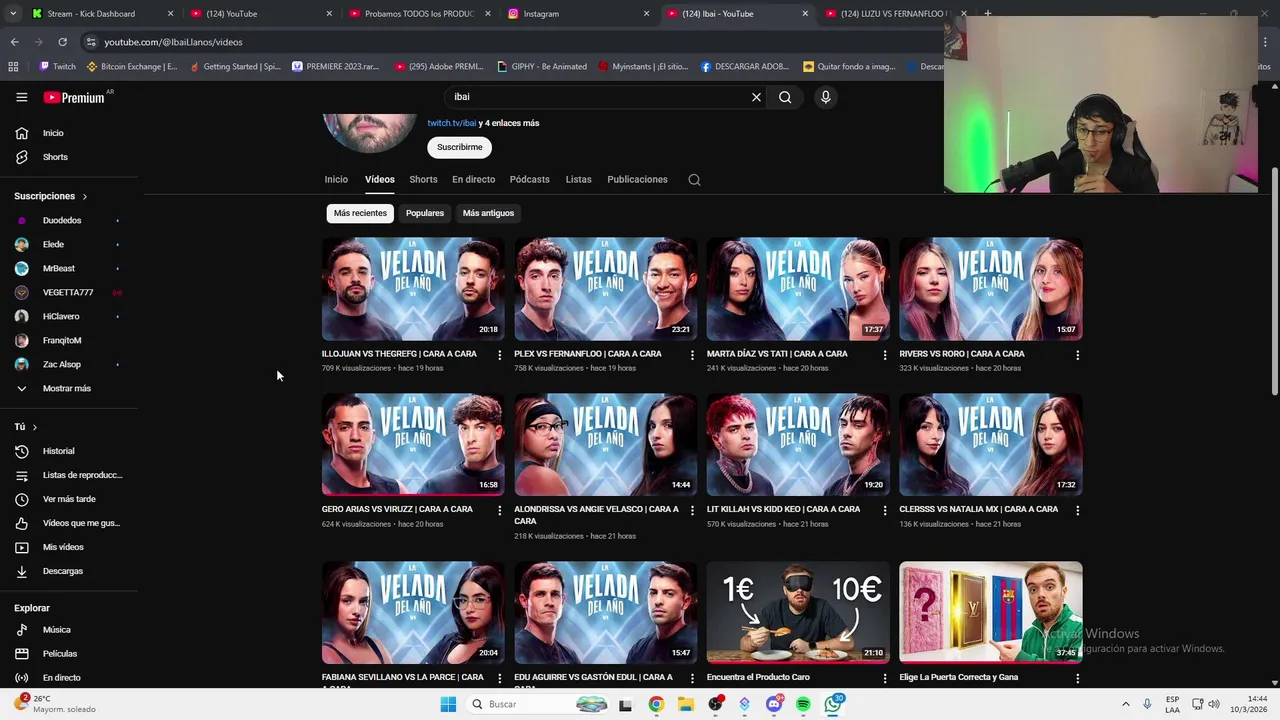
Task: Clear the search box with the X icon
Action: (756, 97)
